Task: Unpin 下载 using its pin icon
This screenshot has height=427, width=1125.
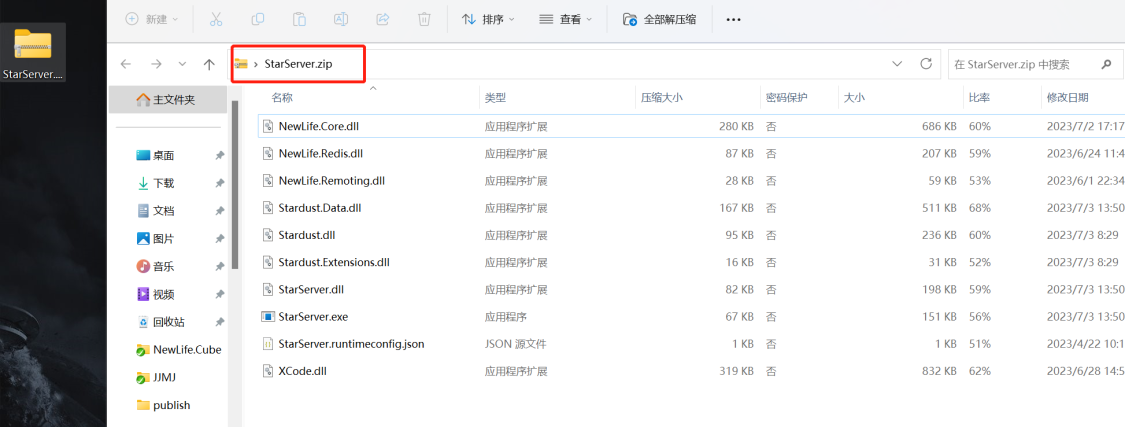Action: 220,183
